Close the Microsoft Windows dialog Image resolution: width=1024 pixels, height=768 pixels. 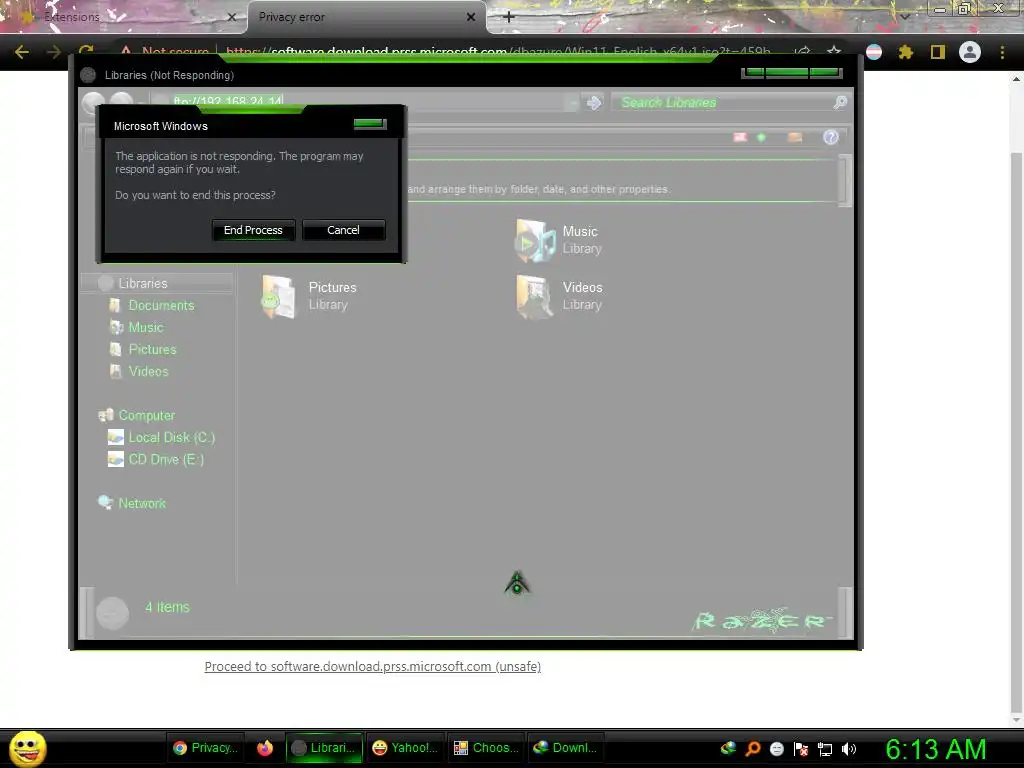click(370, 123)
